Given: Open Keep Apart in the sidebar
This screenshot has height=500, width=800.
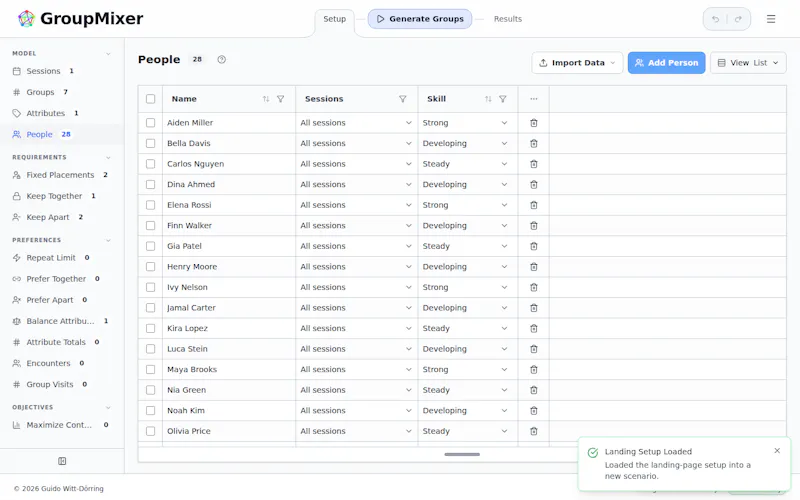Looking at the screenshot, I should pyautogui.click(x=48, y=217).
